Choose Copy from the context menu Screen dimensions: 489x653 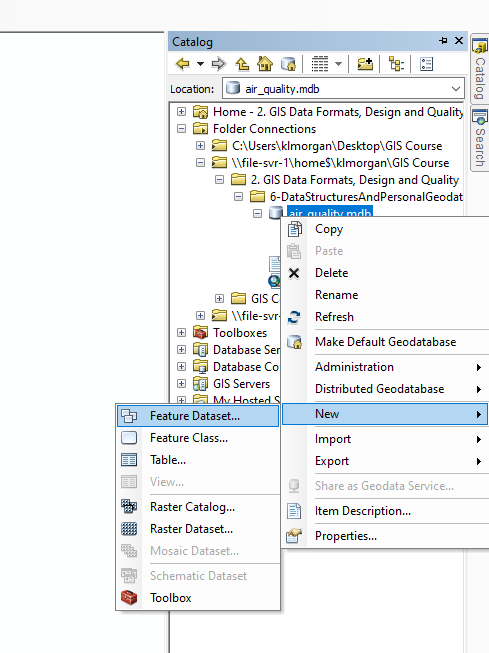329,229
